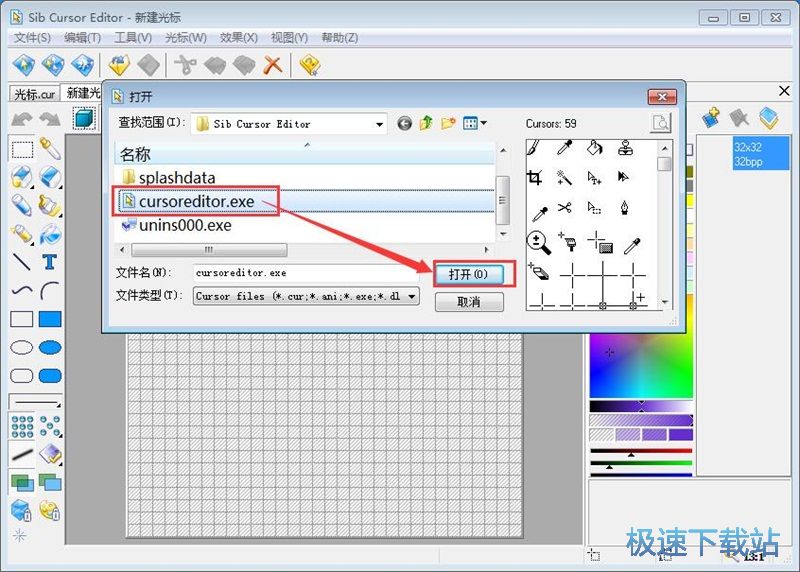Toggle the dotted pattern brush option
Image resolution: width=800 pixels, height=572 pixels.
[x=22, y=426]
